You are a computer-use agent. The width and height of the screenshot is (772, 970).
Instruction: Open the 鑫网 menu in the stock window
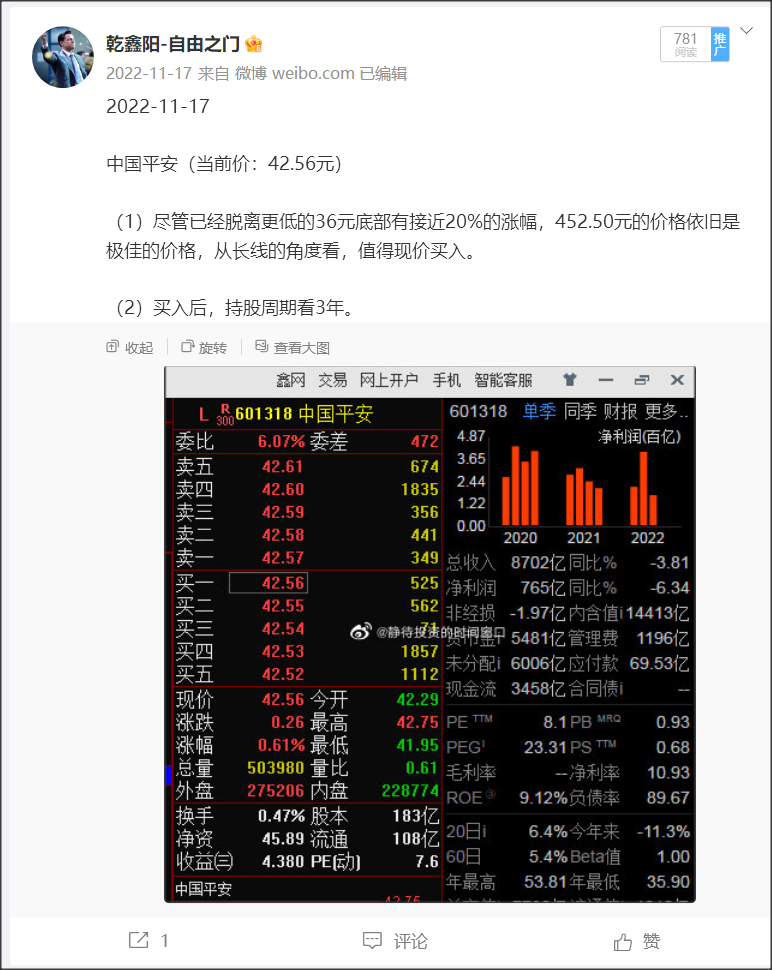pyautogui.click(x=291, y=380)
